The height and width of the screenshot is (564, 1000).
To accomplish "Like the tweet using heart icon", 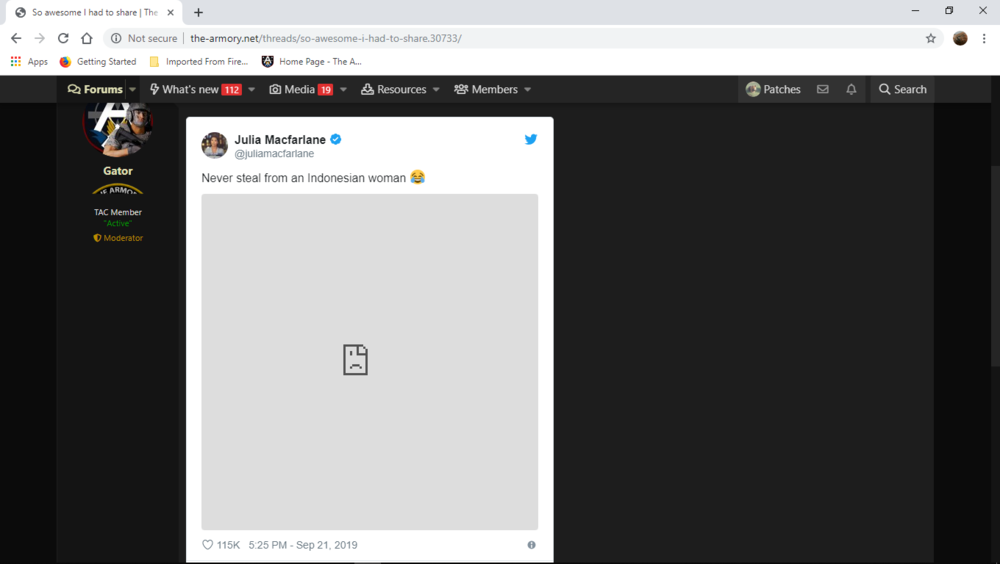I will tap(208, 545).
